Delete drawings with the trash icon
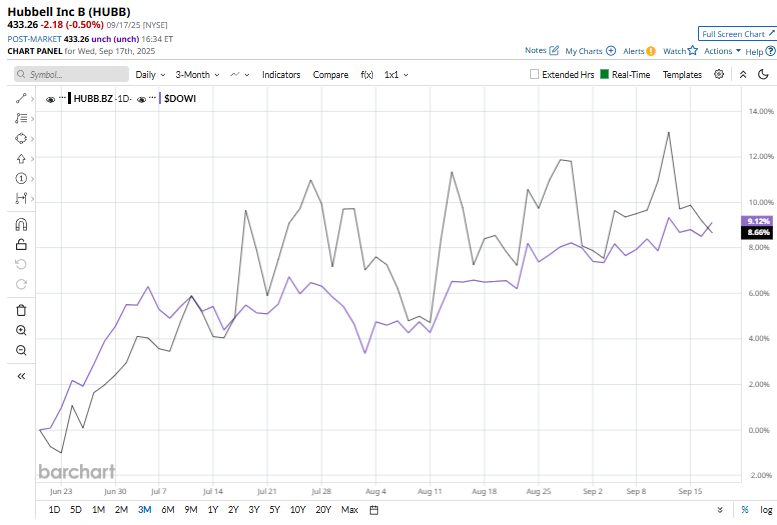 (21, 310)
